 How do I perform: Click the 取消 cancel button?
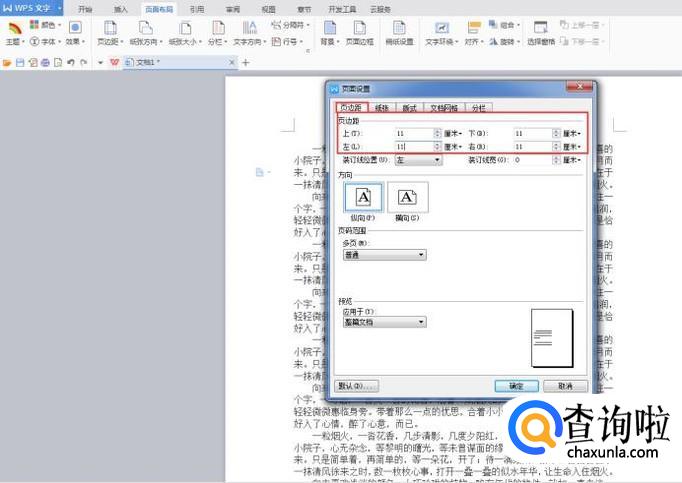click(565, 386)
